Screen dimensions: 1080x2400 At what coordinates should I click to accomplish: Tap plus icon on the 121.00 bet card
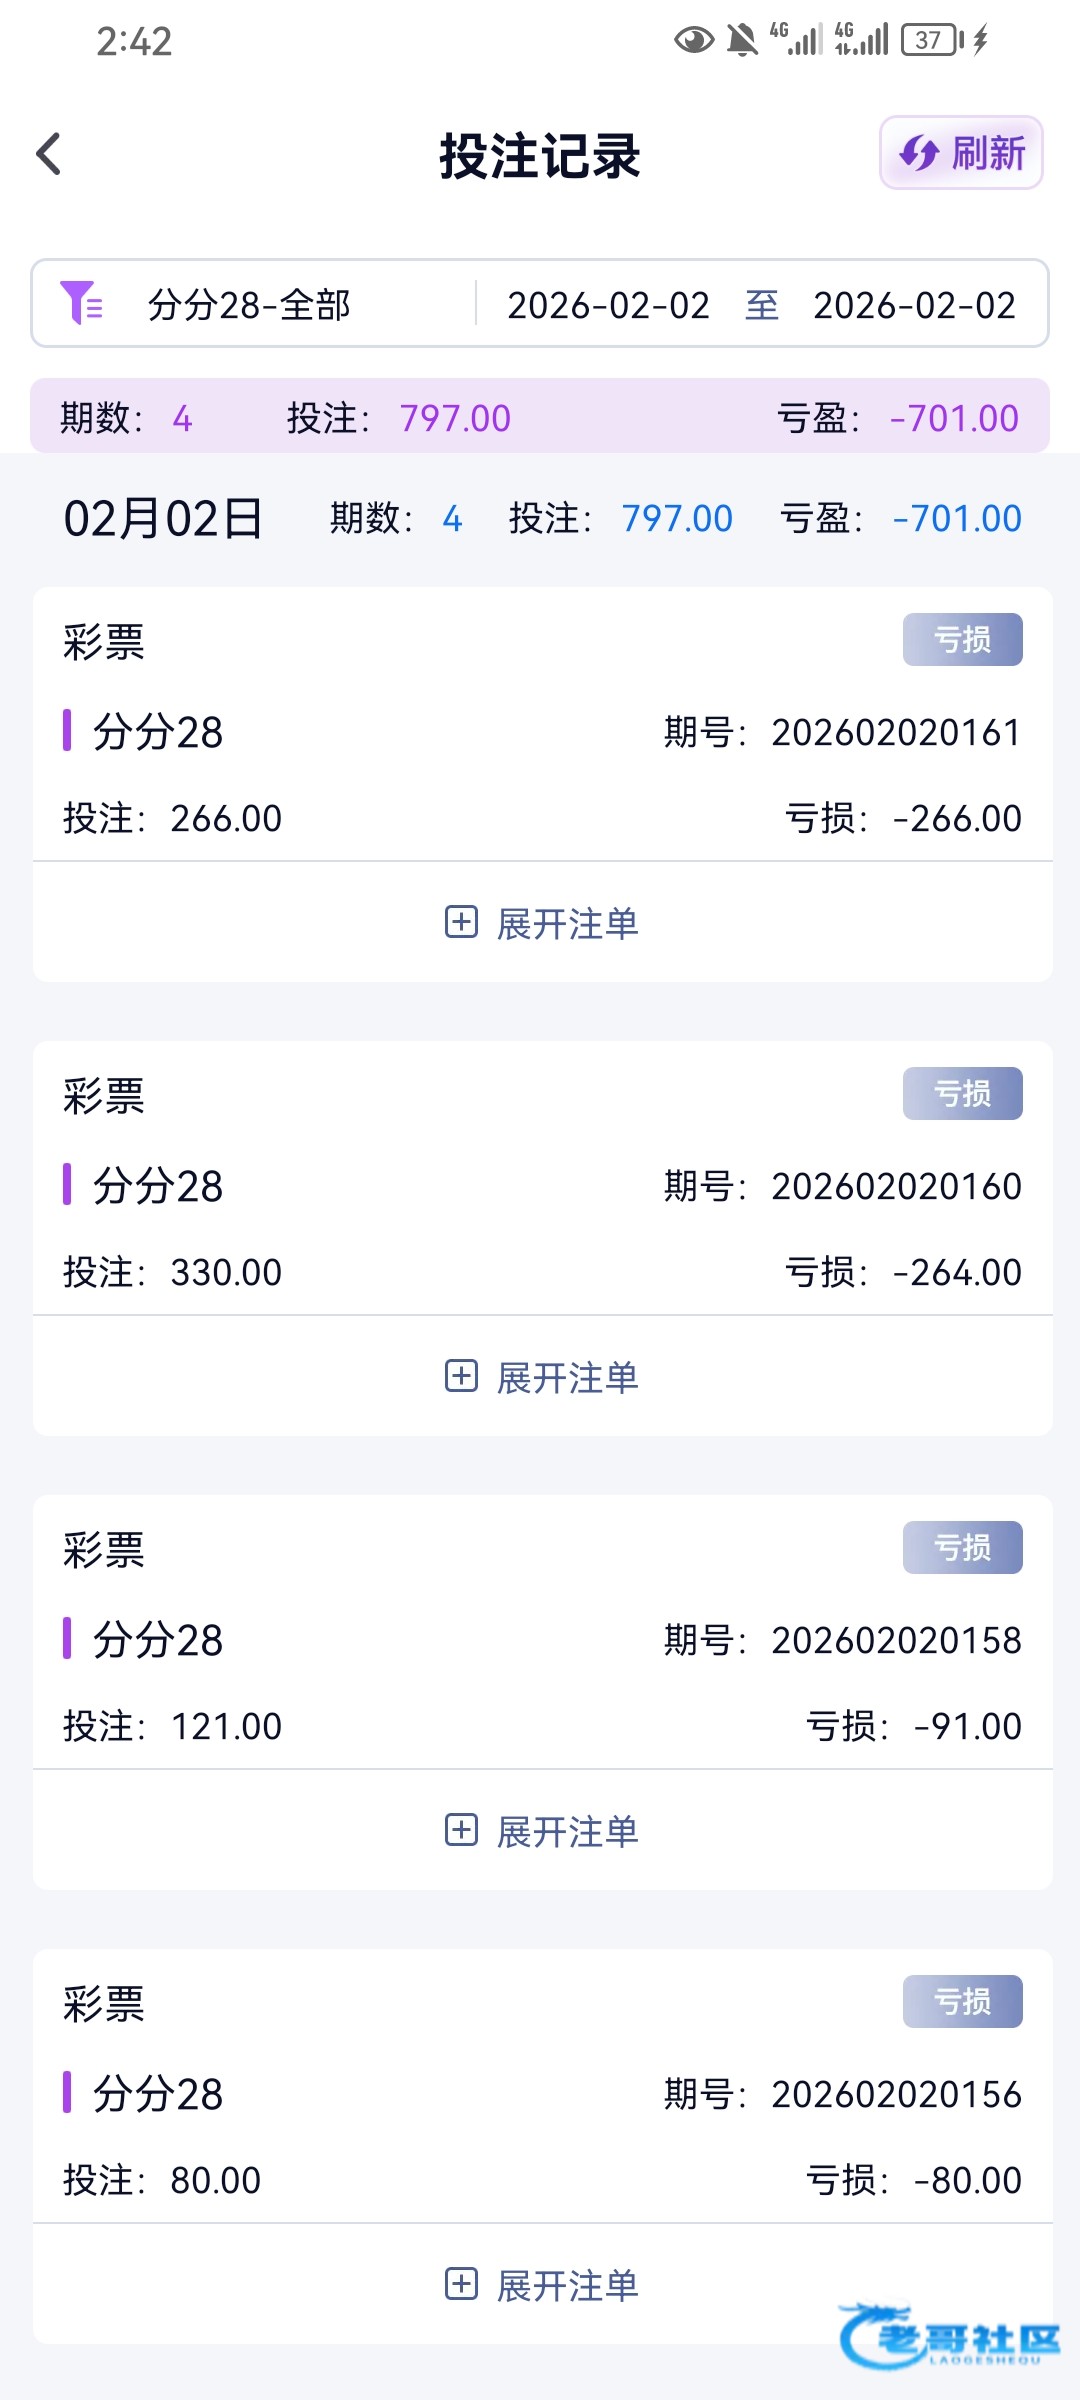(x=461, y=1829)
